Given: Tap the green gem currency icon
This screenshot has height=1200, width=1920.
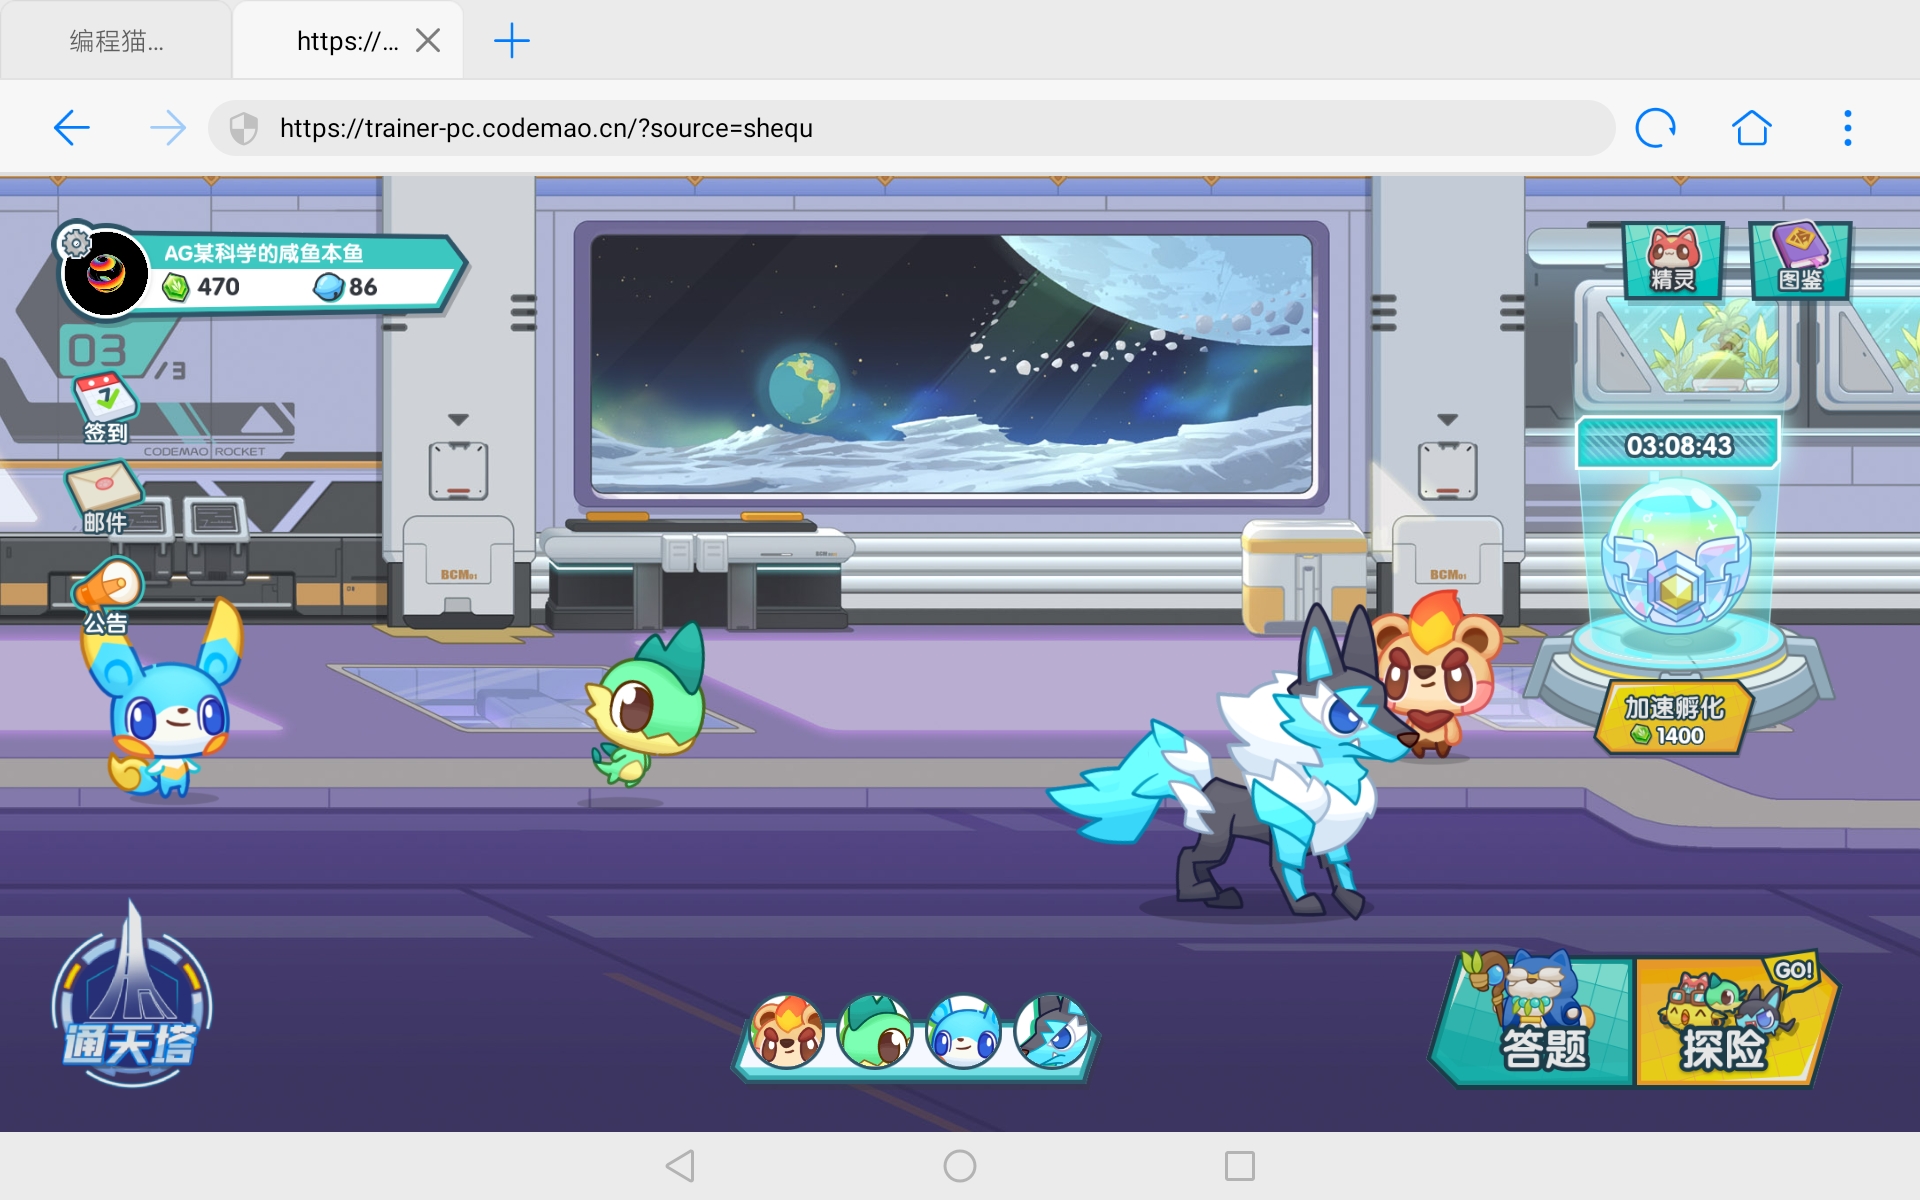Looking at the screenshot, I should tap(176, 288).
